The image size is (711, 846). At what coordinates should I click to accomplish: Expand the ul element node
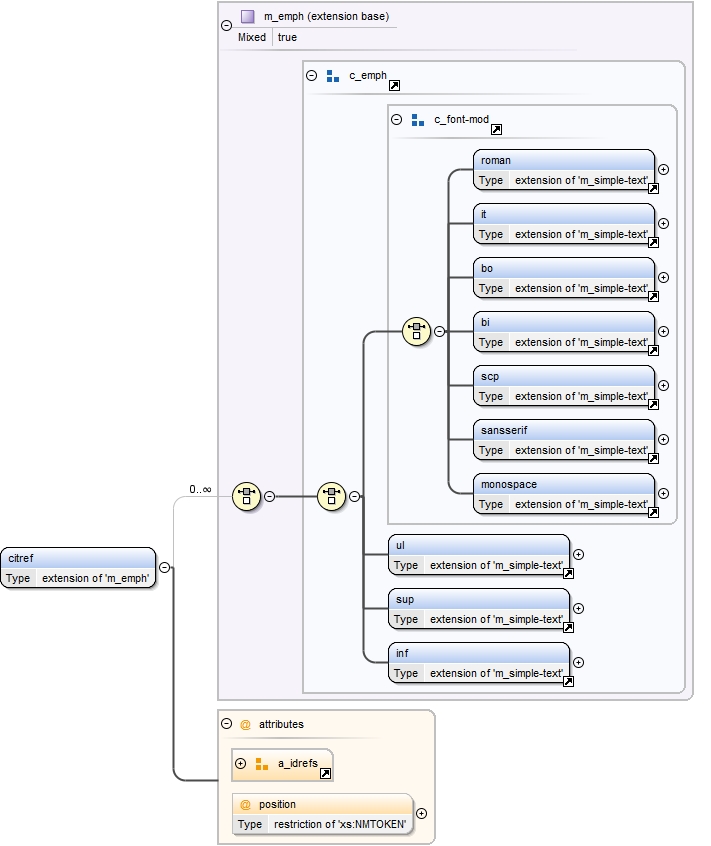click(x=578, y=554)
